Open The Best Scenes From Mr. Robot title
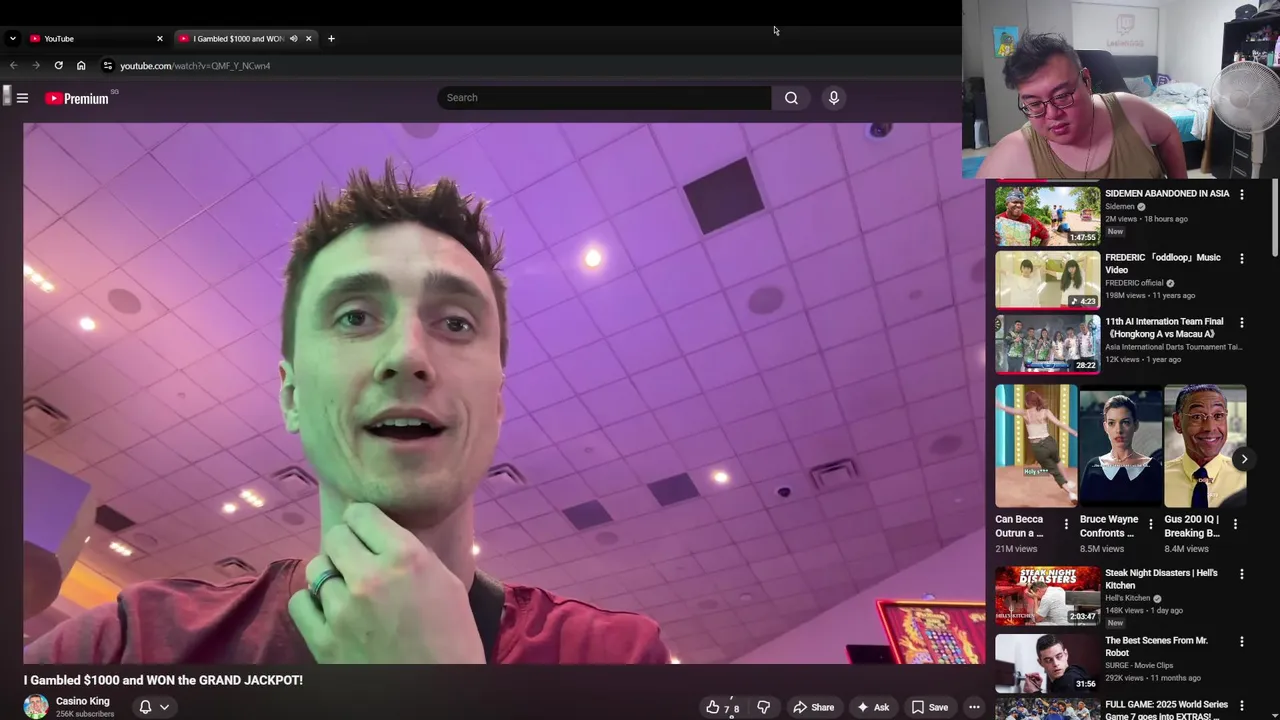The height and width of the screenshot is (720, 1280). click(x=1156, y=647)
